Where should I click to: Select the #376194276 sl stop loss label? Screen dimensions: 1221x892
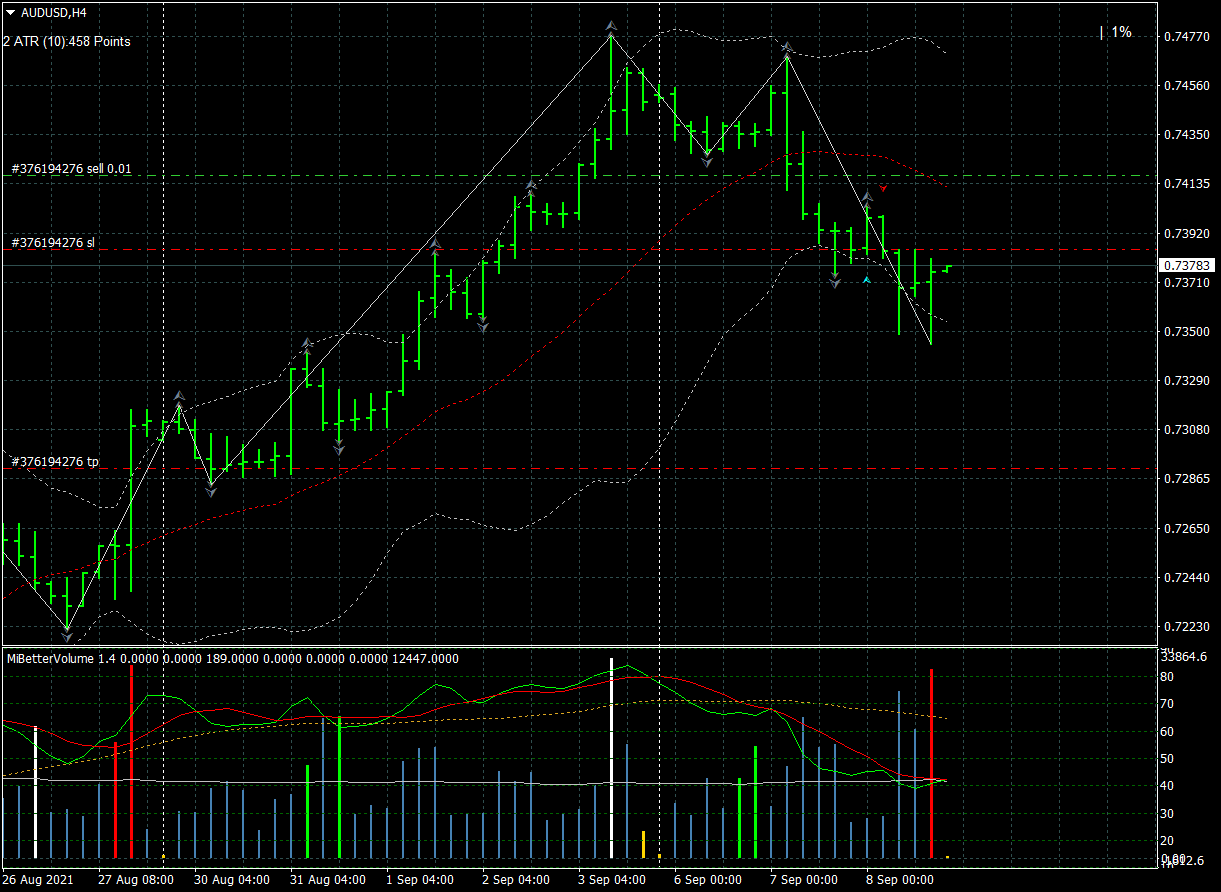click(x=53, y=243)
